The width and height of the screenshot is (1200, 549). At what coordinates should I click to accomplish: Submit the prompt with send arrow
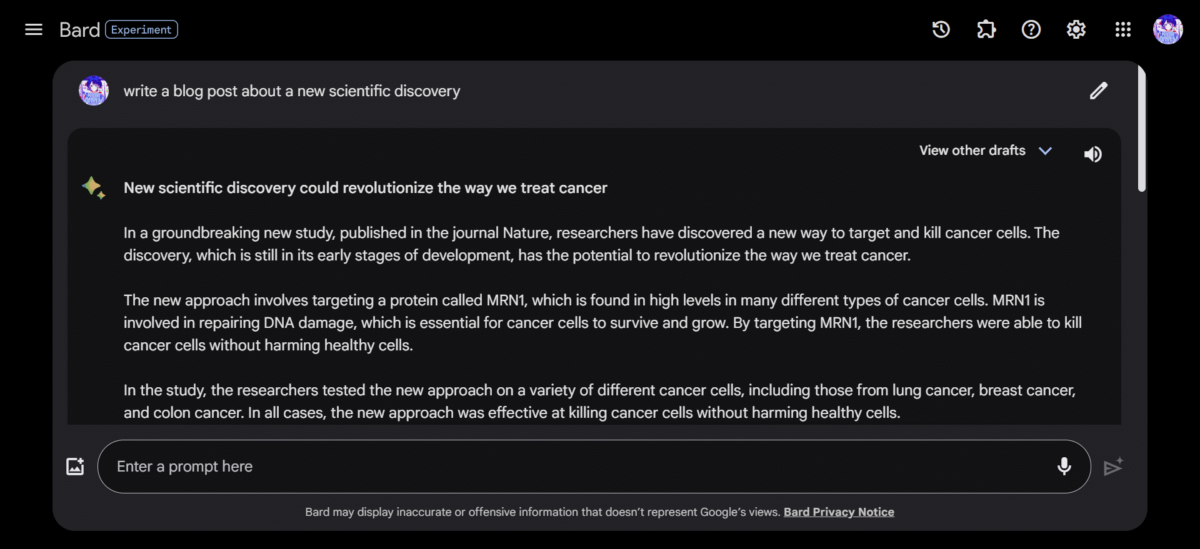tap(1113, 467)
